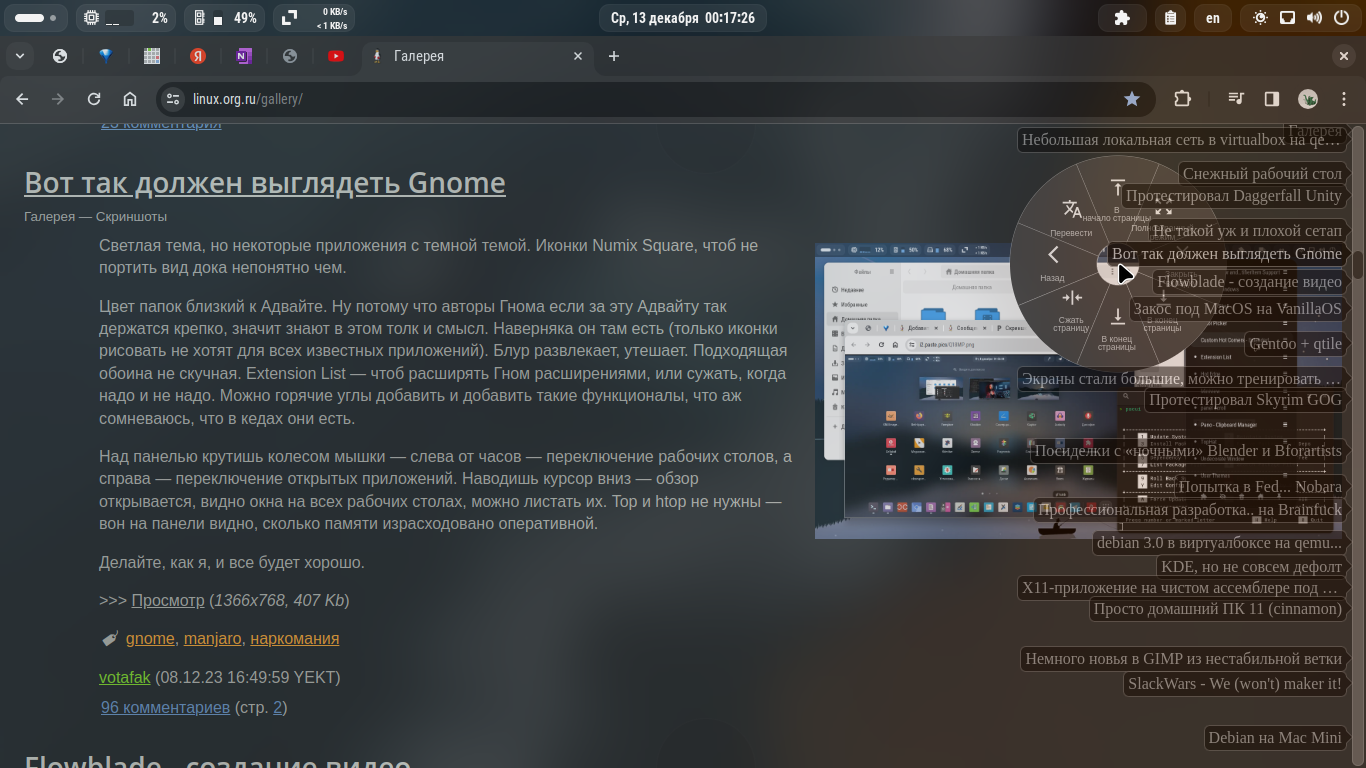
Task: Jump to Протестировал Daggerfall Unity outline label
Action: (x=1233, y=195)
